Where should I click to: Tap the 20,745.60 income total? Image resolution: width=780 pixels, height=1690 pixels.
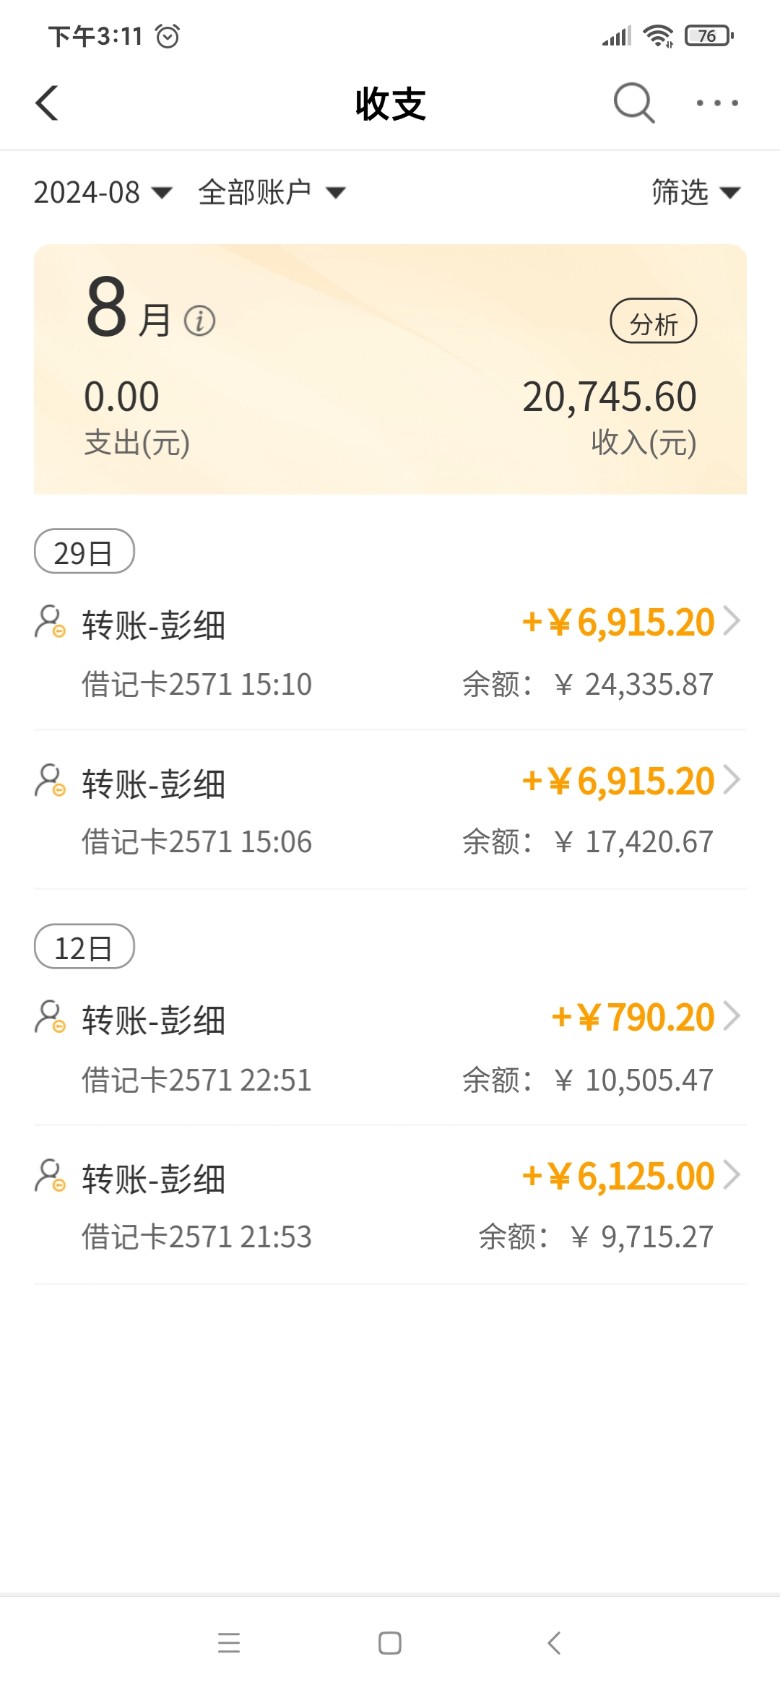(x=609, y=398)
